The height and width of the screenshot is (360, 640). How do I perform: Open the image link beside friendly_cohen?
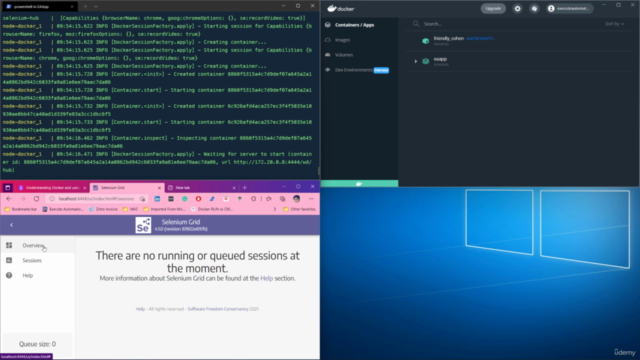coord(481,38)
